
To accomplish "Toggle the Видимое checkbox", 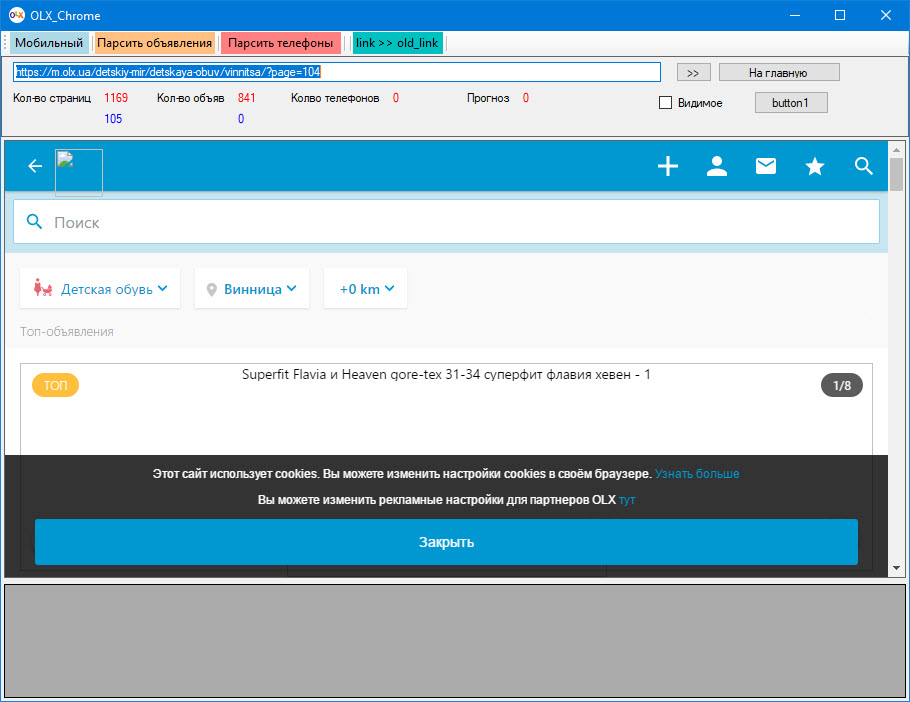I will [666, 103].
